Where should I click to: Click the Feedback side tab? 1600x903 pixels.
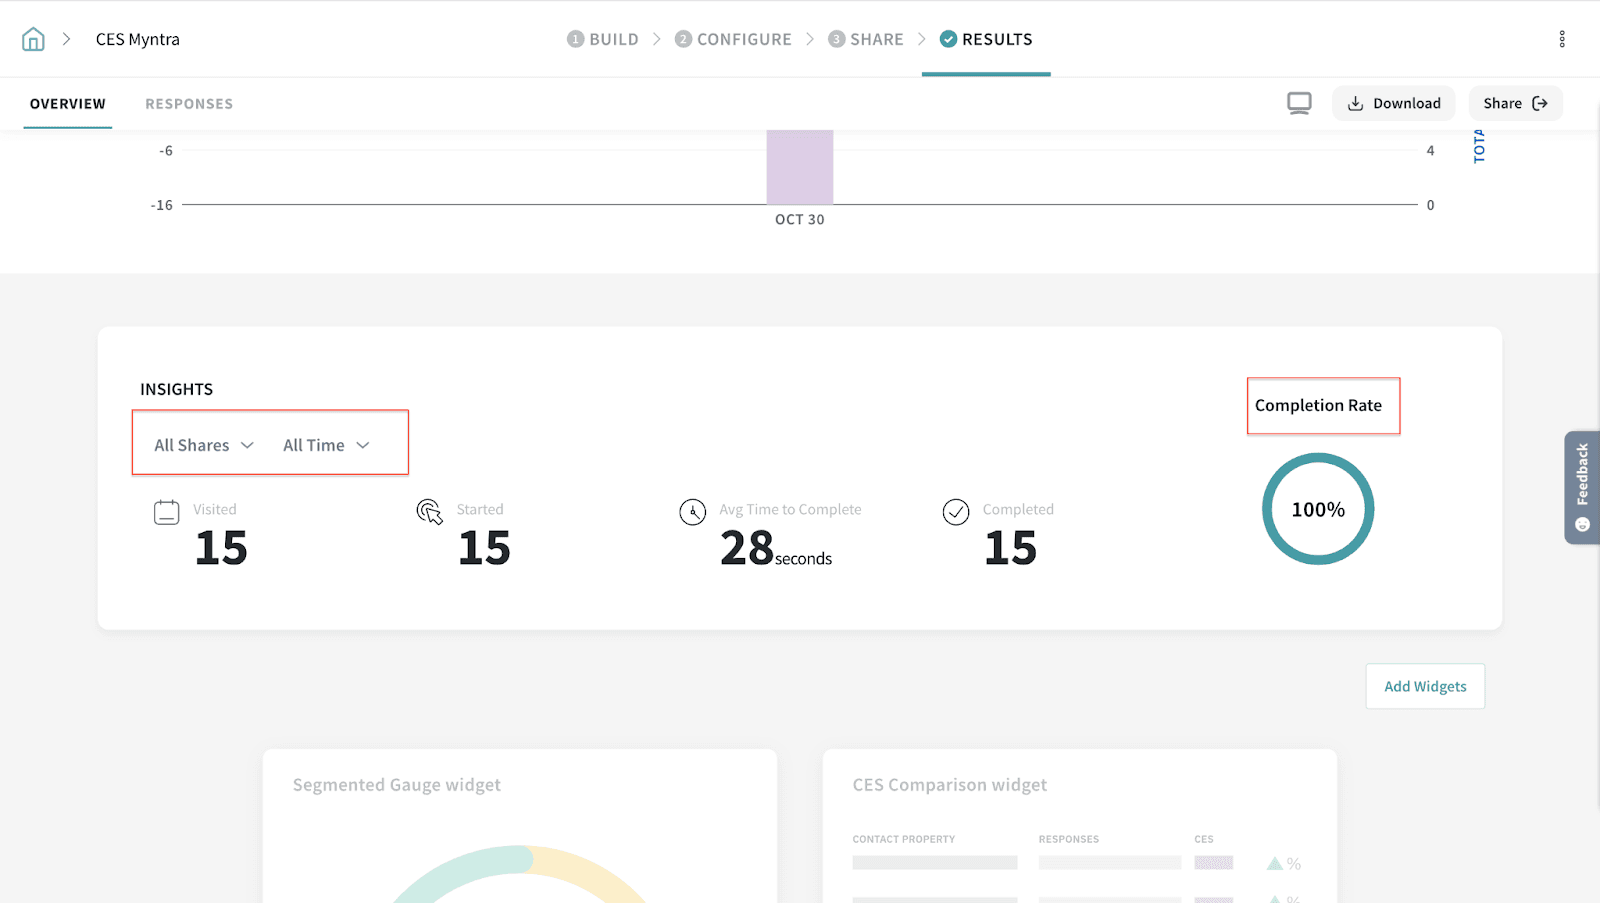1582,487
